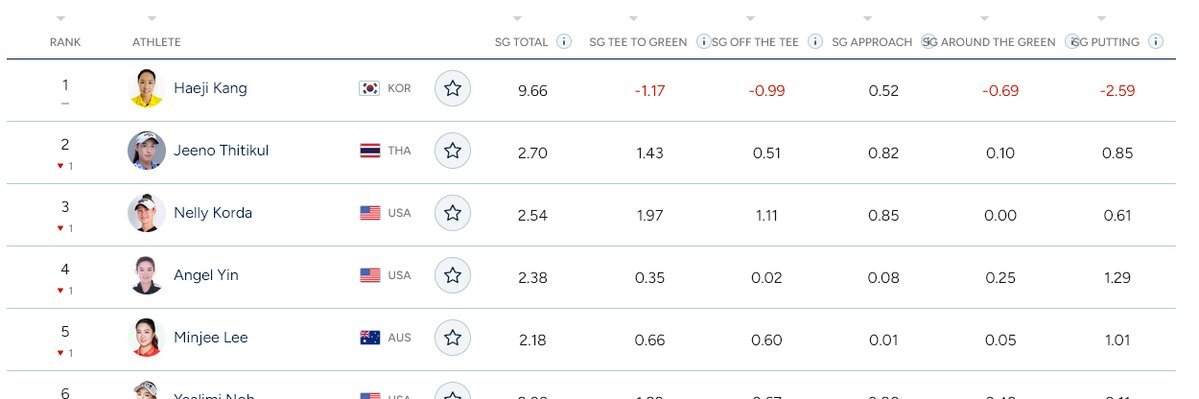The height and width of the screenshot is (399, 1199).
Task: Sort by the Rank column arrow
Action: (61, 18)
